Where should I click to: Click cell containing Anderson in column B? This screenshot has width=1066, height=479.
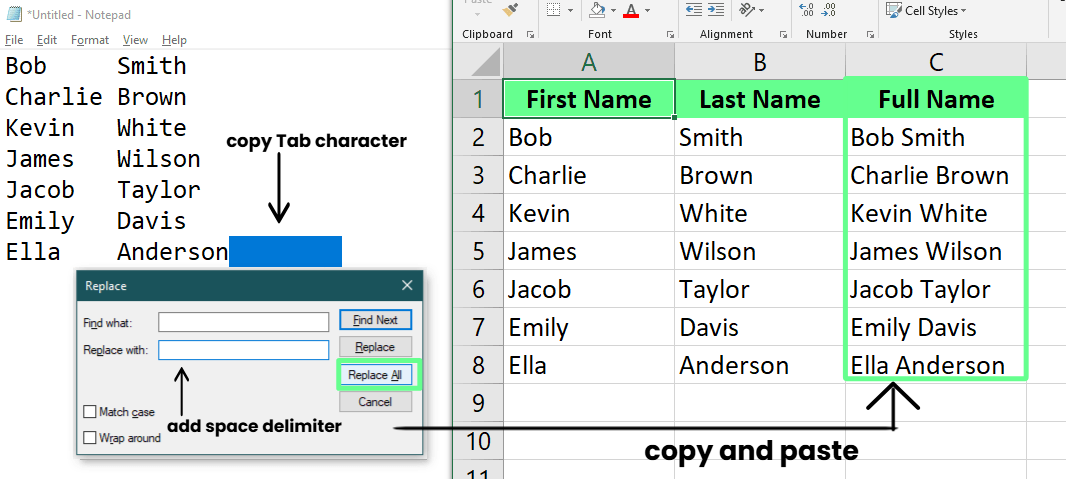point(760,366)
